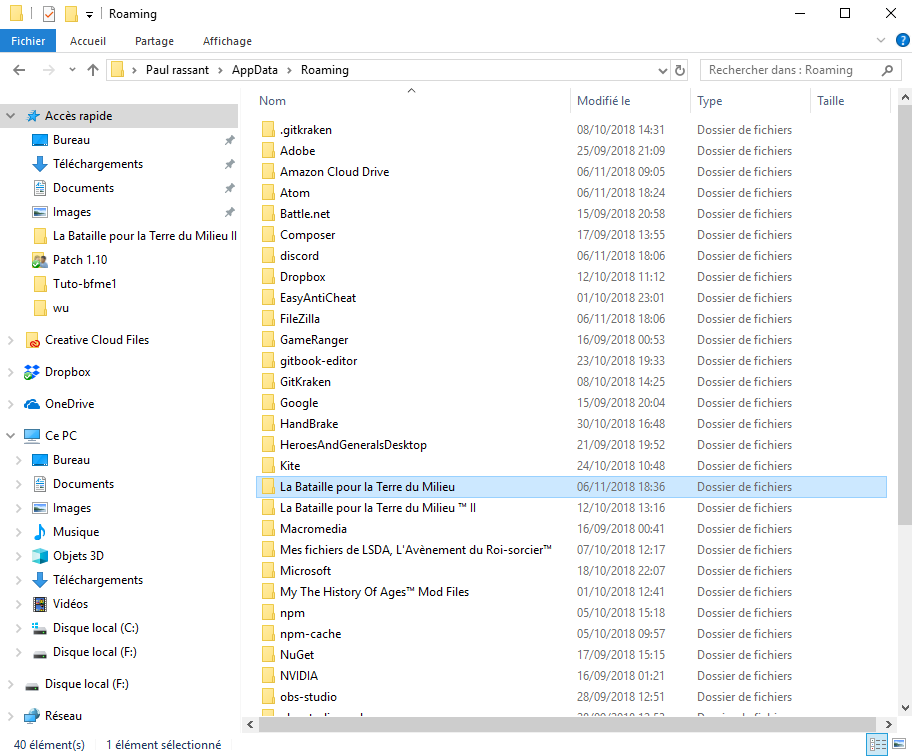Click the NVIDIA folder icon
This screenshot has height=756, width=912.
pos(268,675)
